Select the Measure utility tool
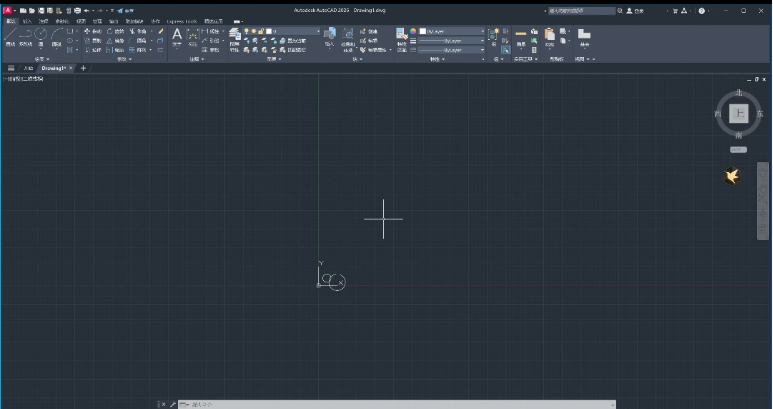The image size is (773, 409). click(x=521, y=37)
